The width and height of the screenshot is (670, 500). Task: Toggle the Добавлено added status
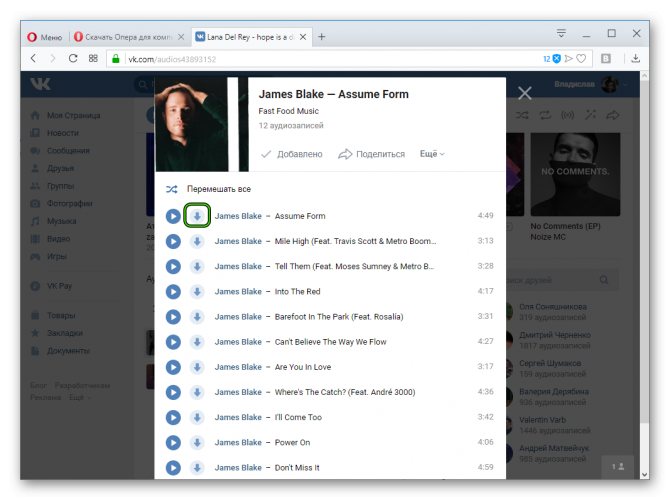292,154
